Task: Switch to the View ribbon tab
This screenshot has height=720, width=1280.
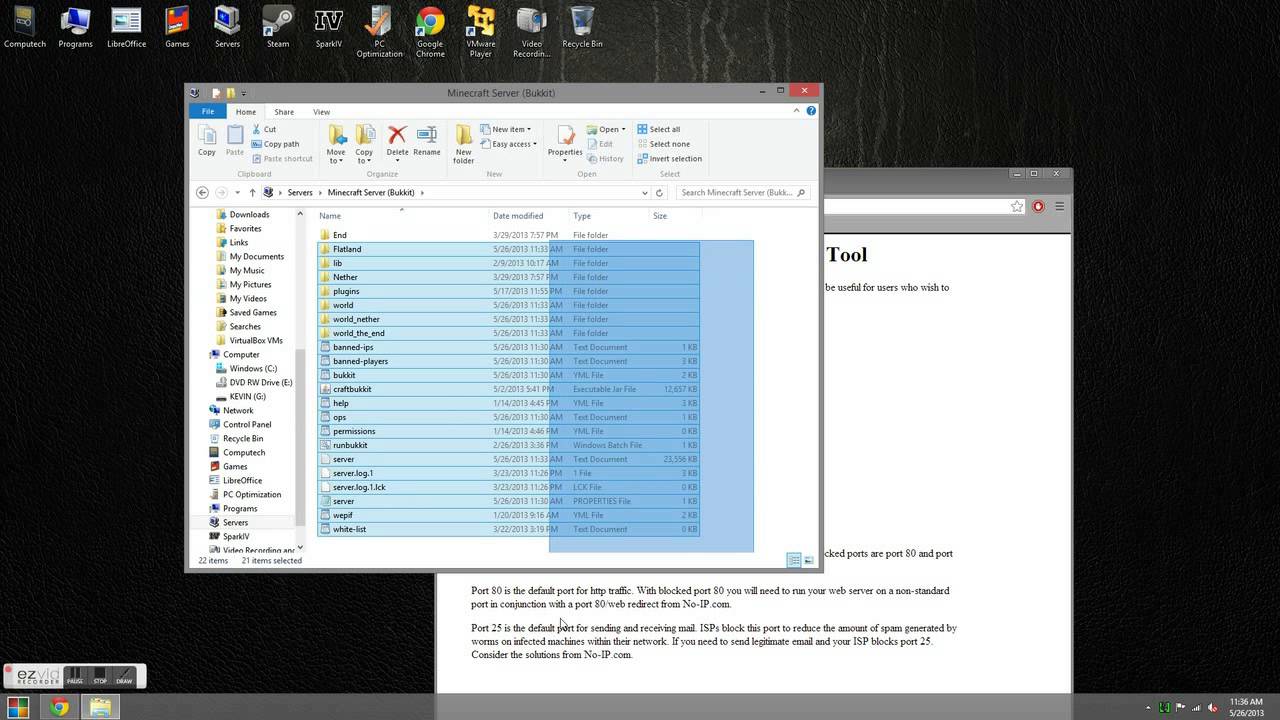Action: pyautogui.click(x=322, y=112)
